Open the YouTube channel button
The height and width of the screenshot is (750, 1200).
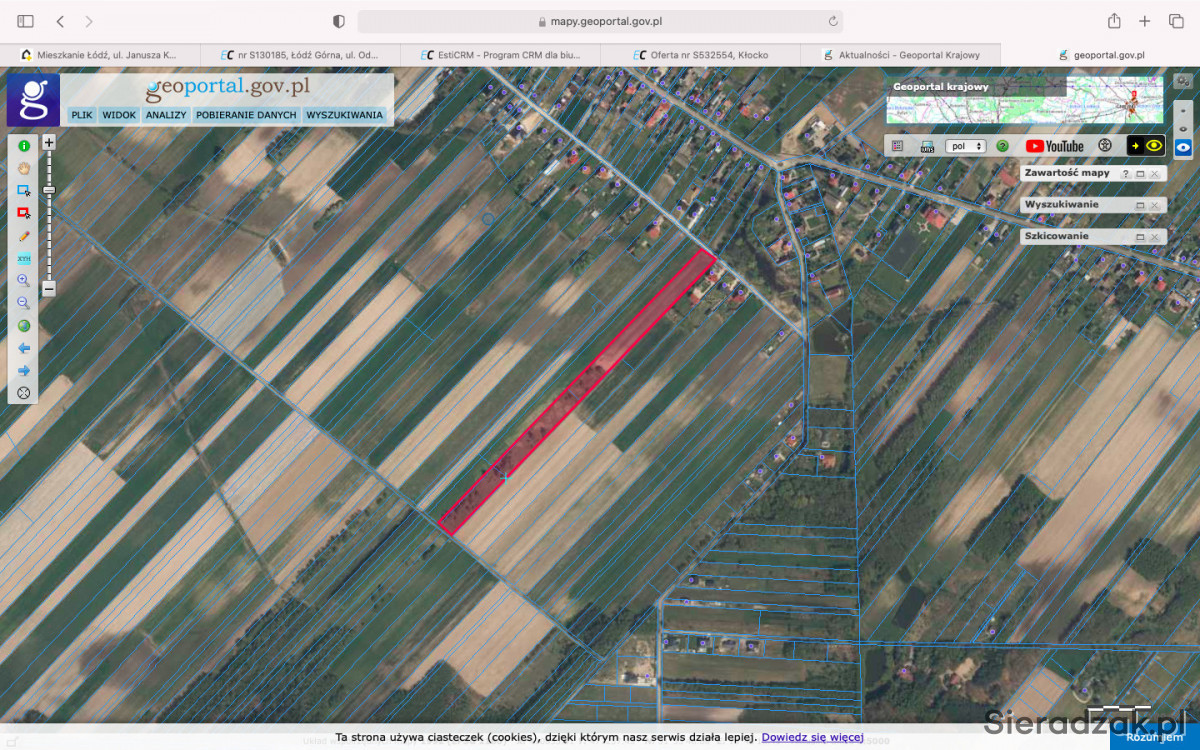tap(1055, 146)
